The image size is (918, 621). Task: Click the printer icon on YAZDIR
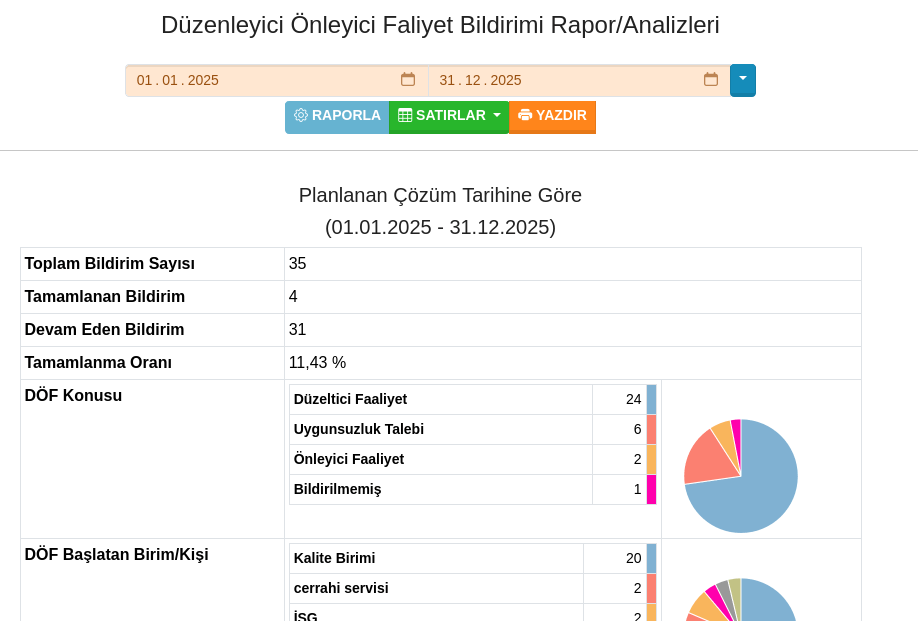525,115
